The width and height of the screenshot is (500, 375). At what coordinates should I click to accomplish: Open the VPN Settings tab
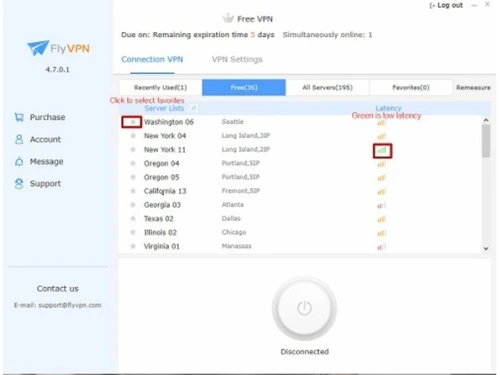237,59
